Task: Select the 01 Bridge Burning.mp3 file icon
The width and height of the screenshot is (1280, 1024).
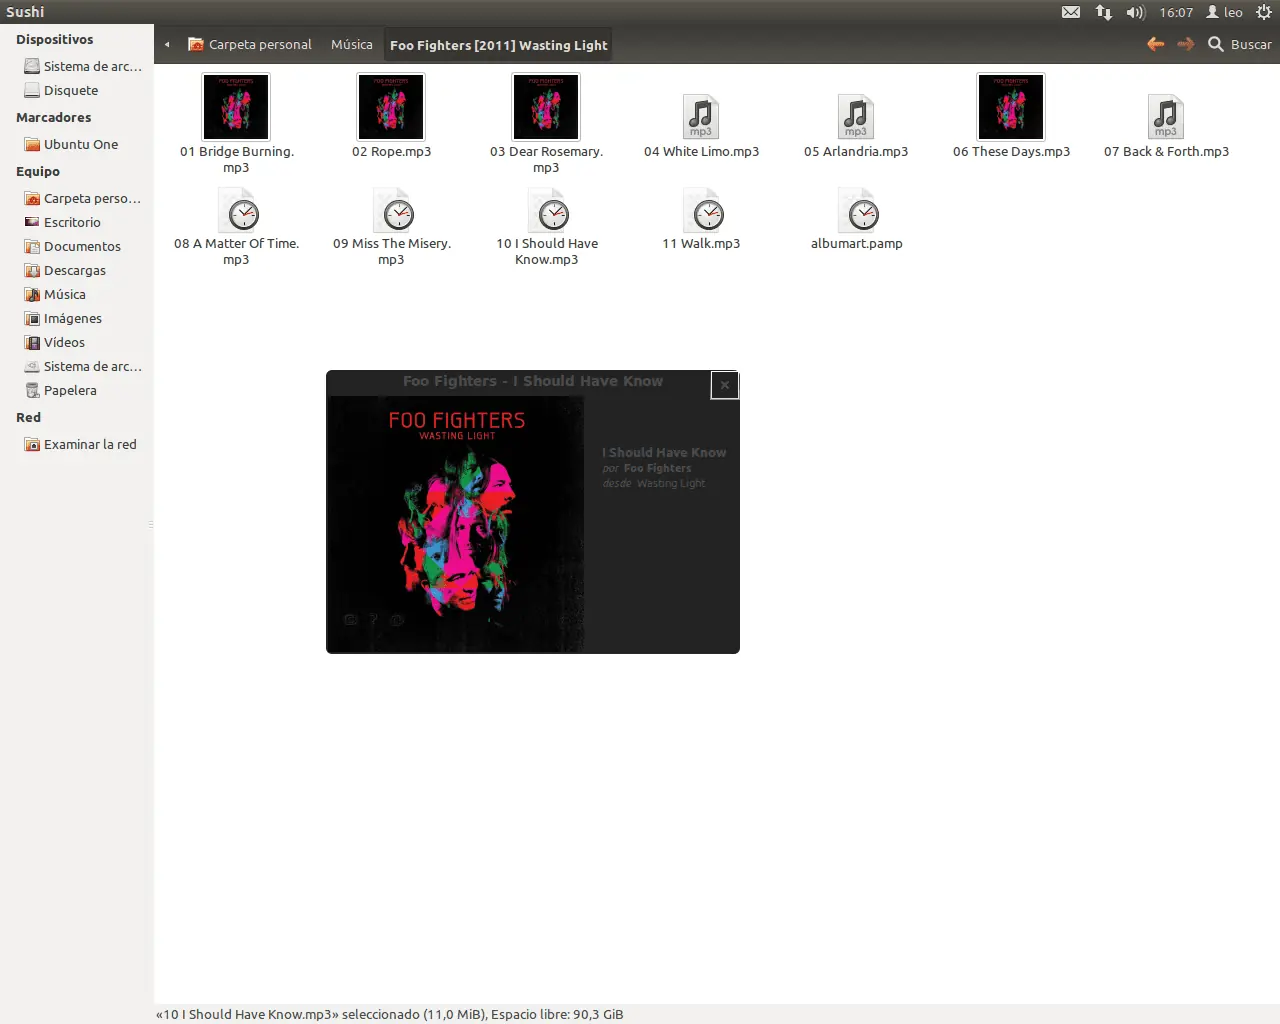Action: pos(236,107)
